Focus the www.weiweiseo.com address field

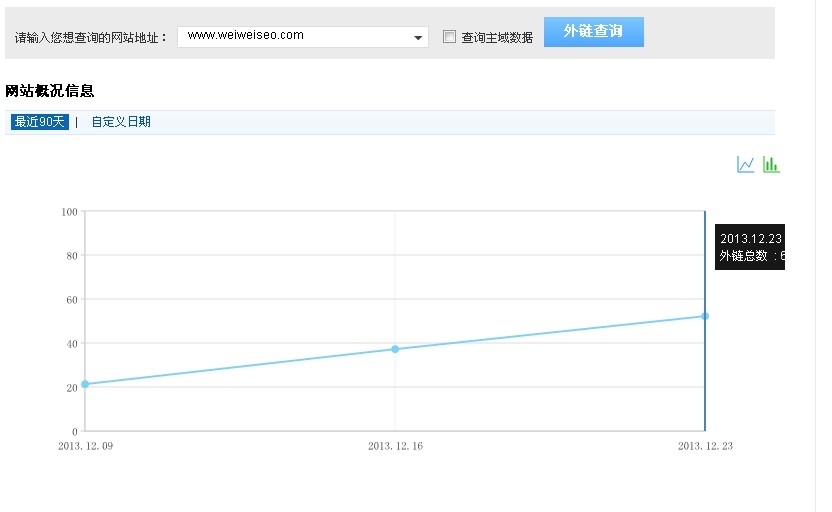[295, 37]
